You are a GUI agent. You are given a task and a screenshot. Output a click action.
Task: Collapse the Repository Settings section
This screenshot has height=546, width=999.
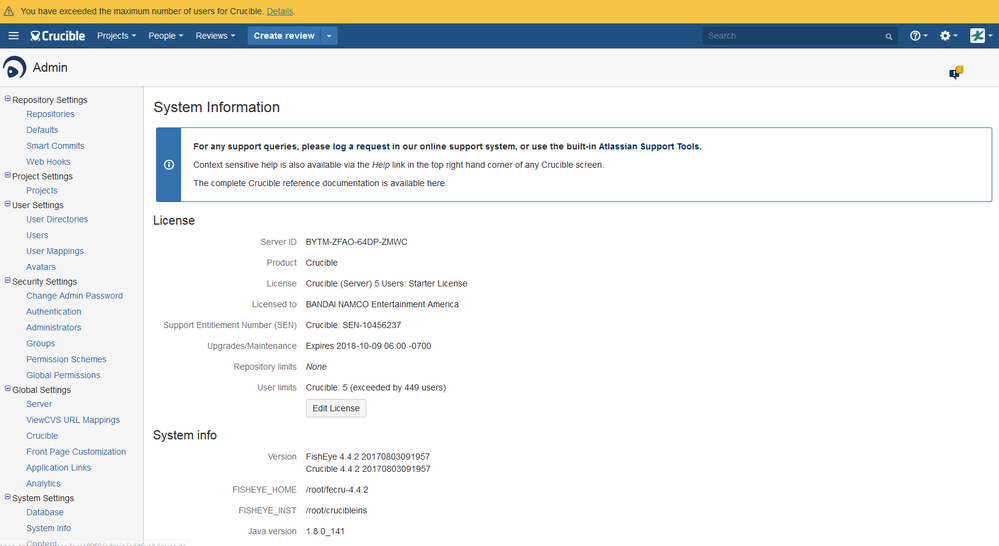pyautogui.click(x=8, y=99)
